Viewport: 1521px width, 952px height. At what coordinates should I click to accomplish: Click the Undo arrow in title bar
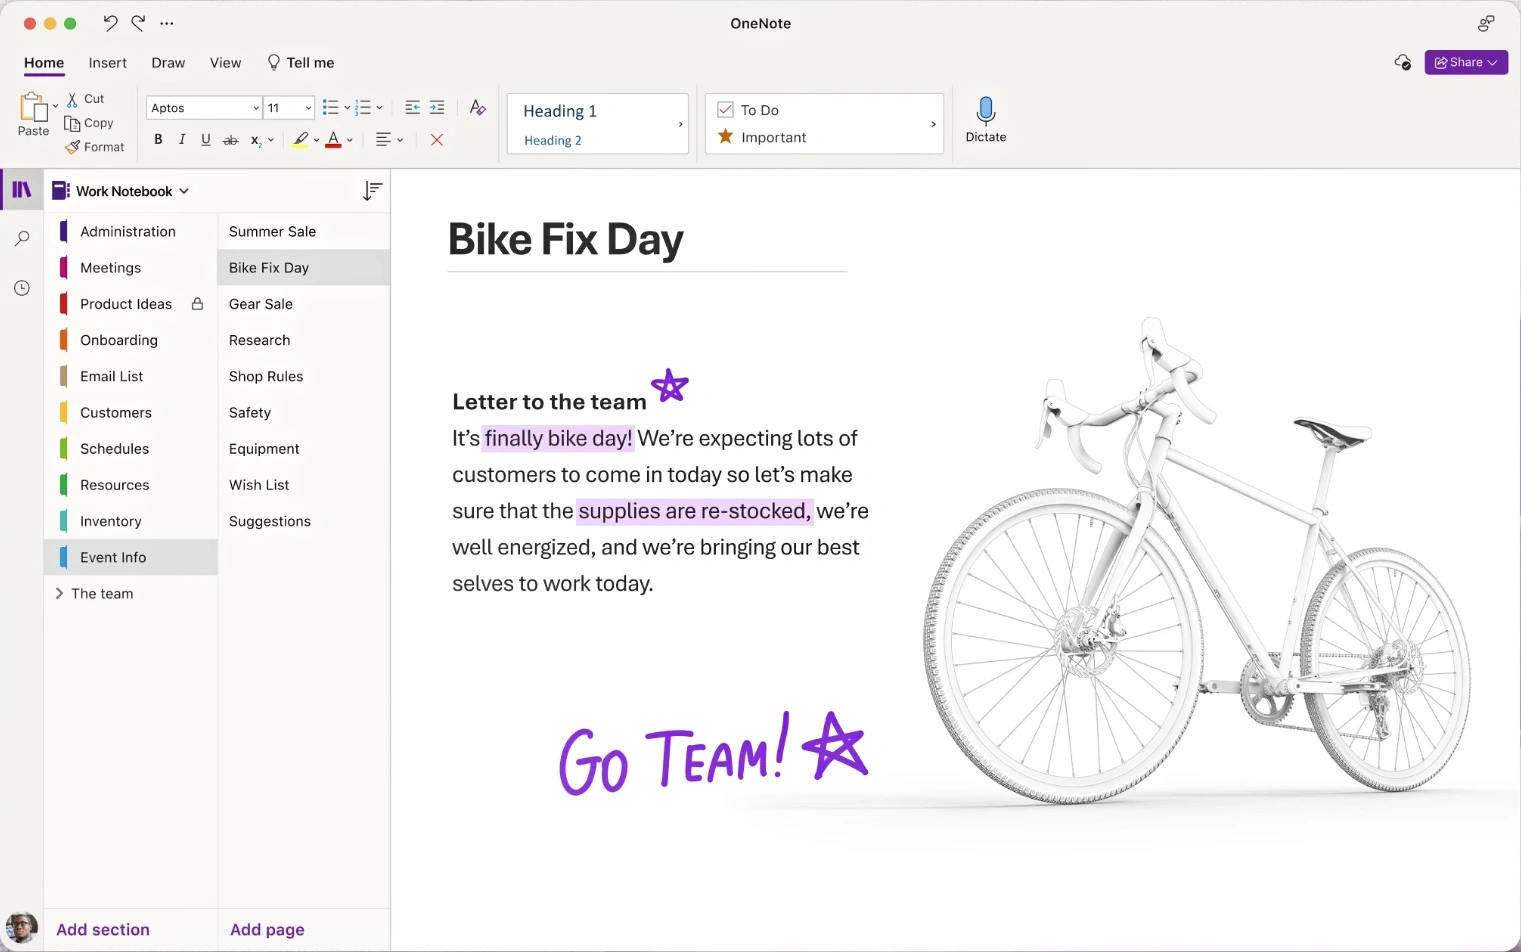tap(110, 23)
